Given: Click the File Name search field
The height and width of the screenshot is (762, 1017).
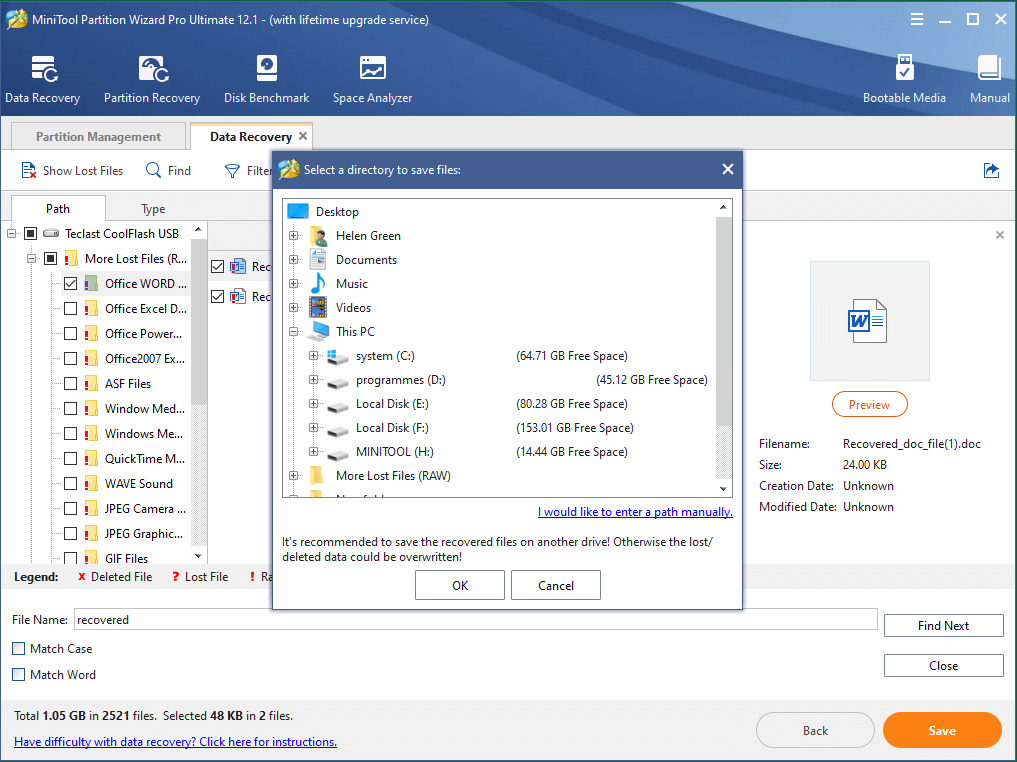Looking at the screenshot, I should 475,619.
